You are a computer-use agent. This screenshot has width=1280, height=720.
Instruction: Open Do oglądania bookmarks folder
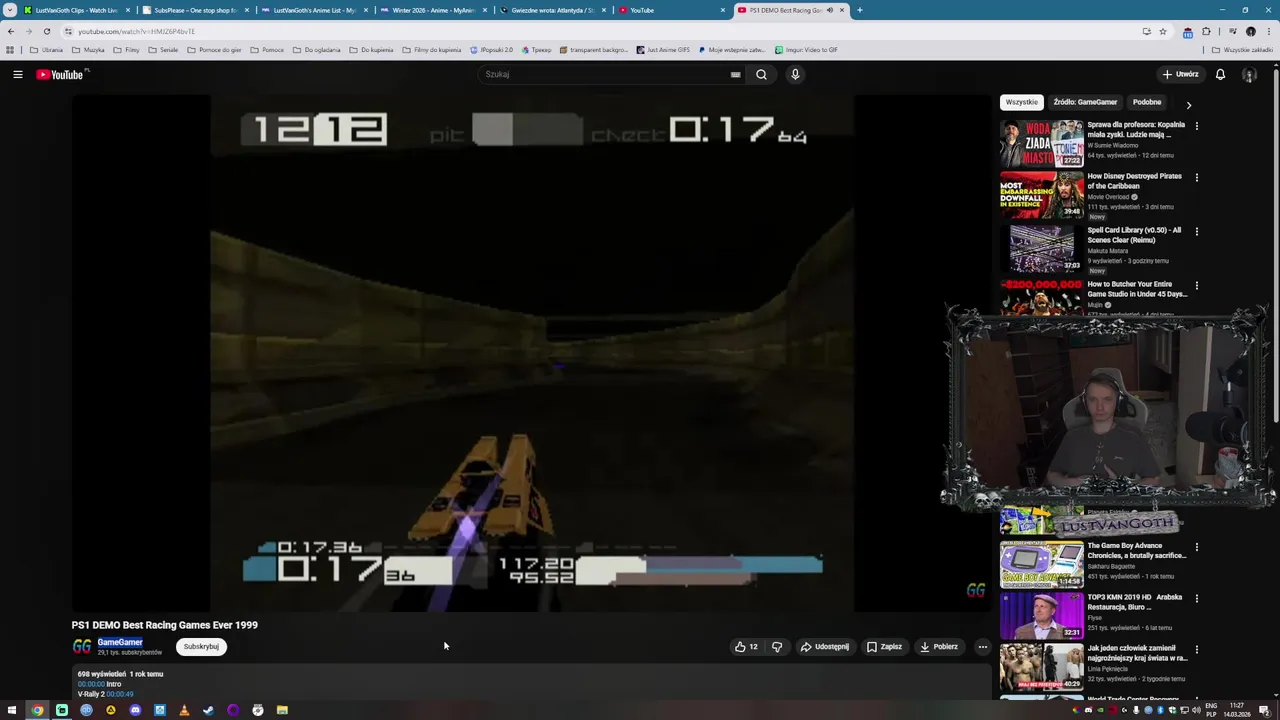coord(317,50)
